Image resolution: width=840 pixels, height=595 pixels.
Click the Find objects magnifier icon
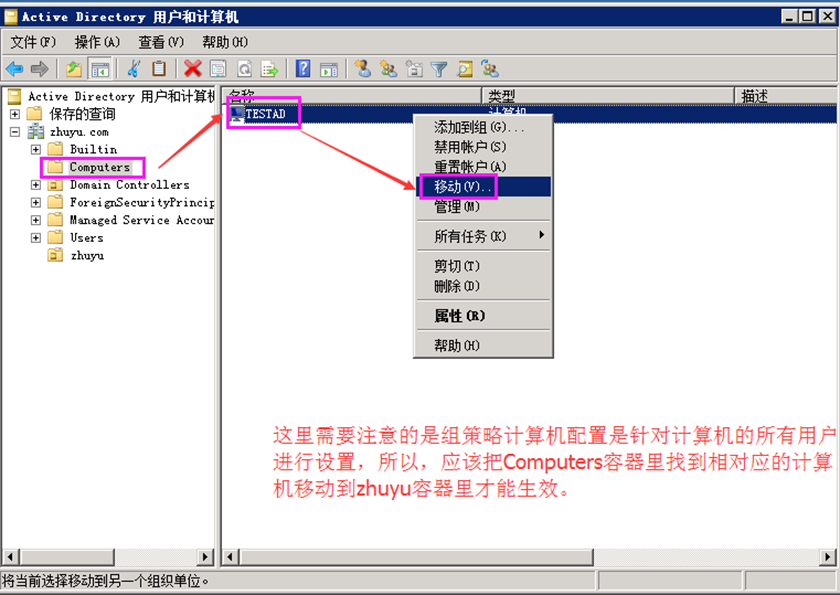(x=465, y=68)
